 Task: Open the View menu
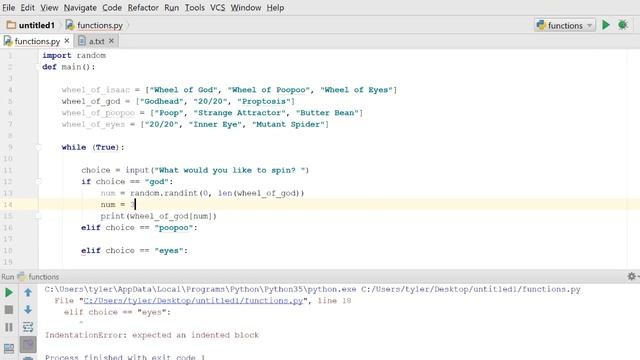click(x=49, y=8)
